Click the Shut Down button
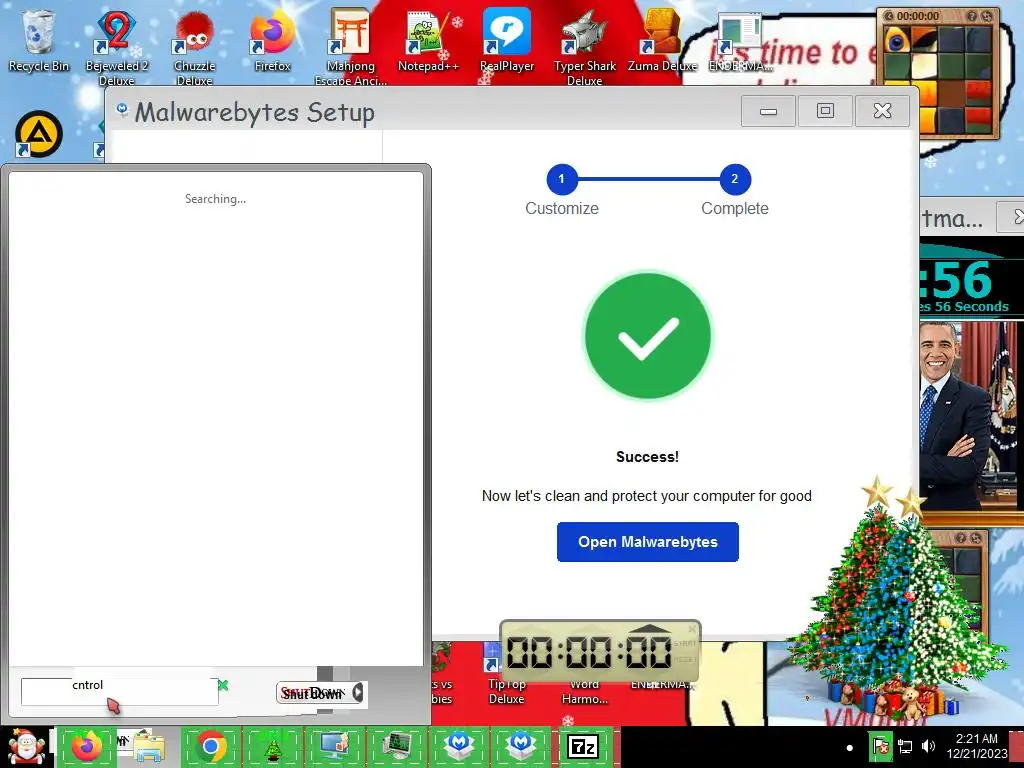The height and width of the screenshot is (768, 1024). pos(314,693)
